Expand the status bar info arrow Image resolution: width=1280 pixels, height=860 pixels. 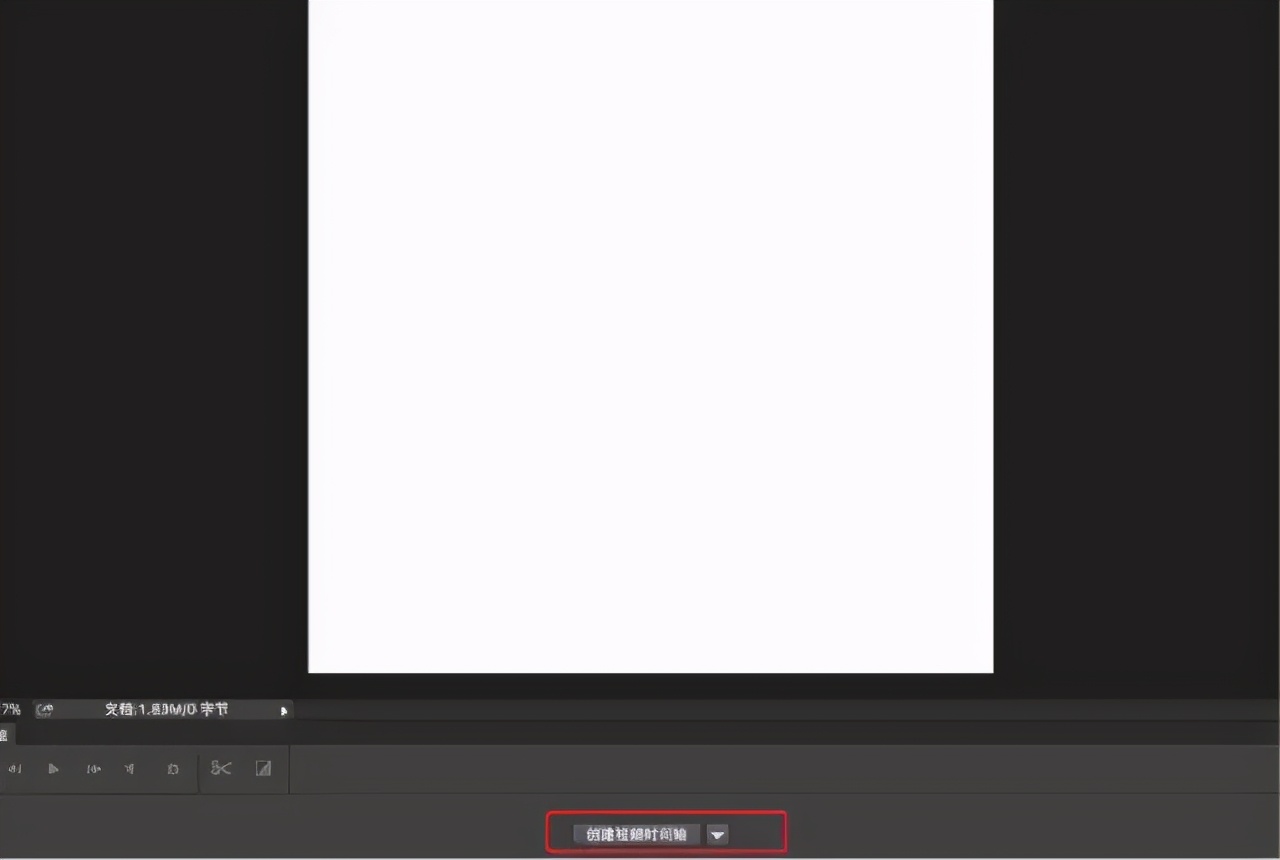(x=284, y=710)
